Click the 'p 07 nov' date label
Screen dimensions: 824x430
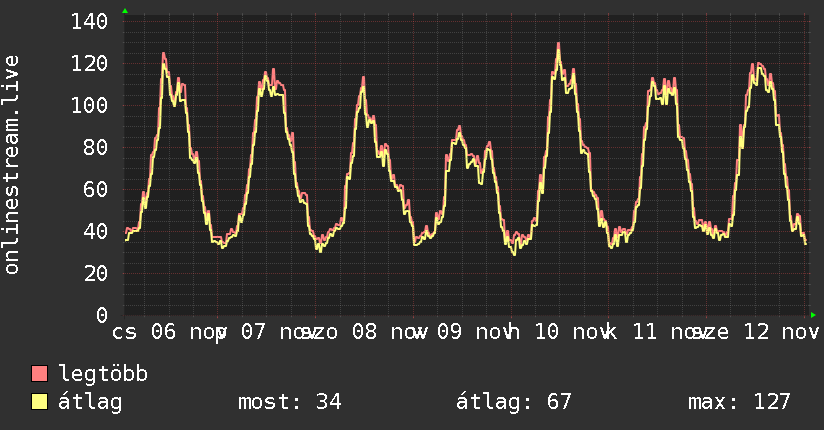[264, 332]
